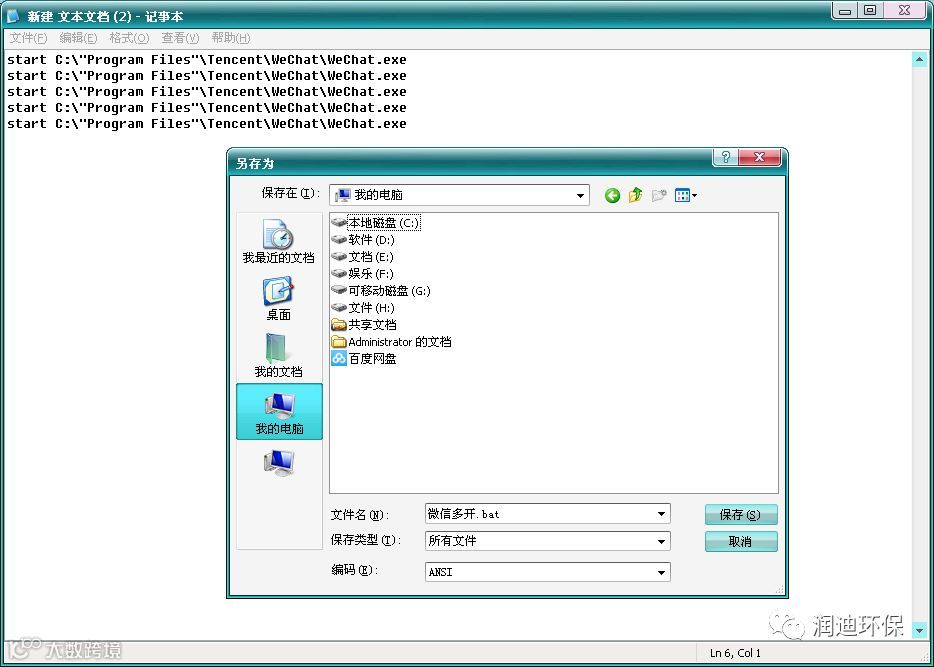Select Administrator 的文档 folder
934x667 pixels.
click(x=391, y=342)
